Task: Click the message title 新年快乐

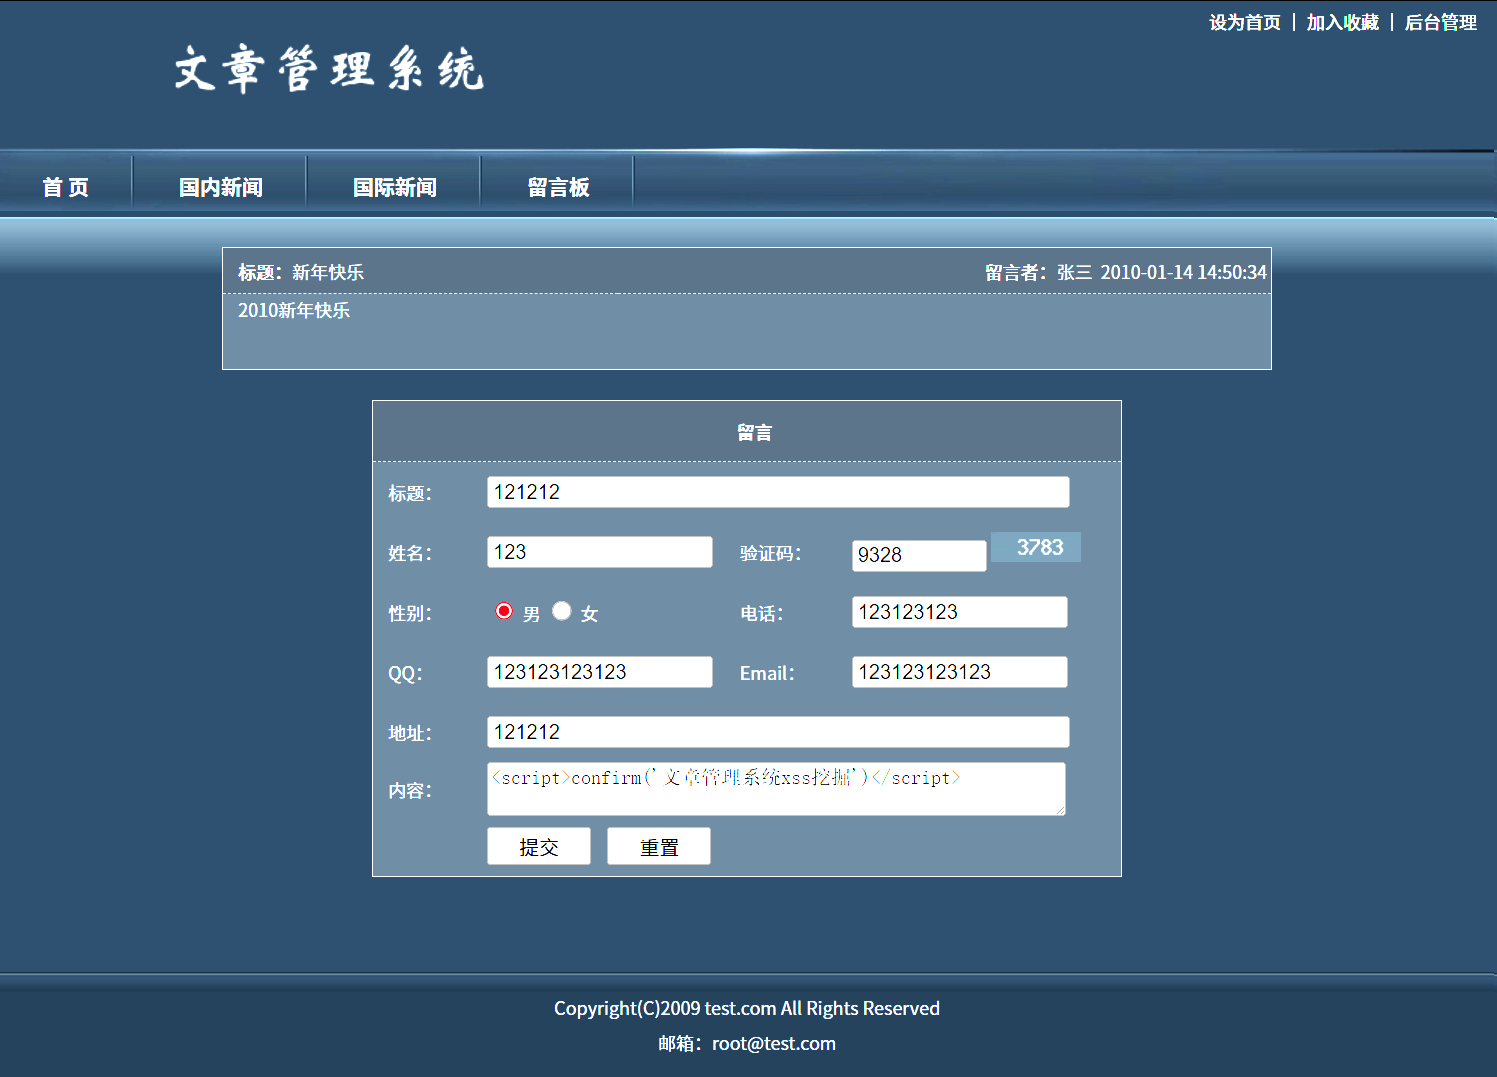Action: coord(328,272)
